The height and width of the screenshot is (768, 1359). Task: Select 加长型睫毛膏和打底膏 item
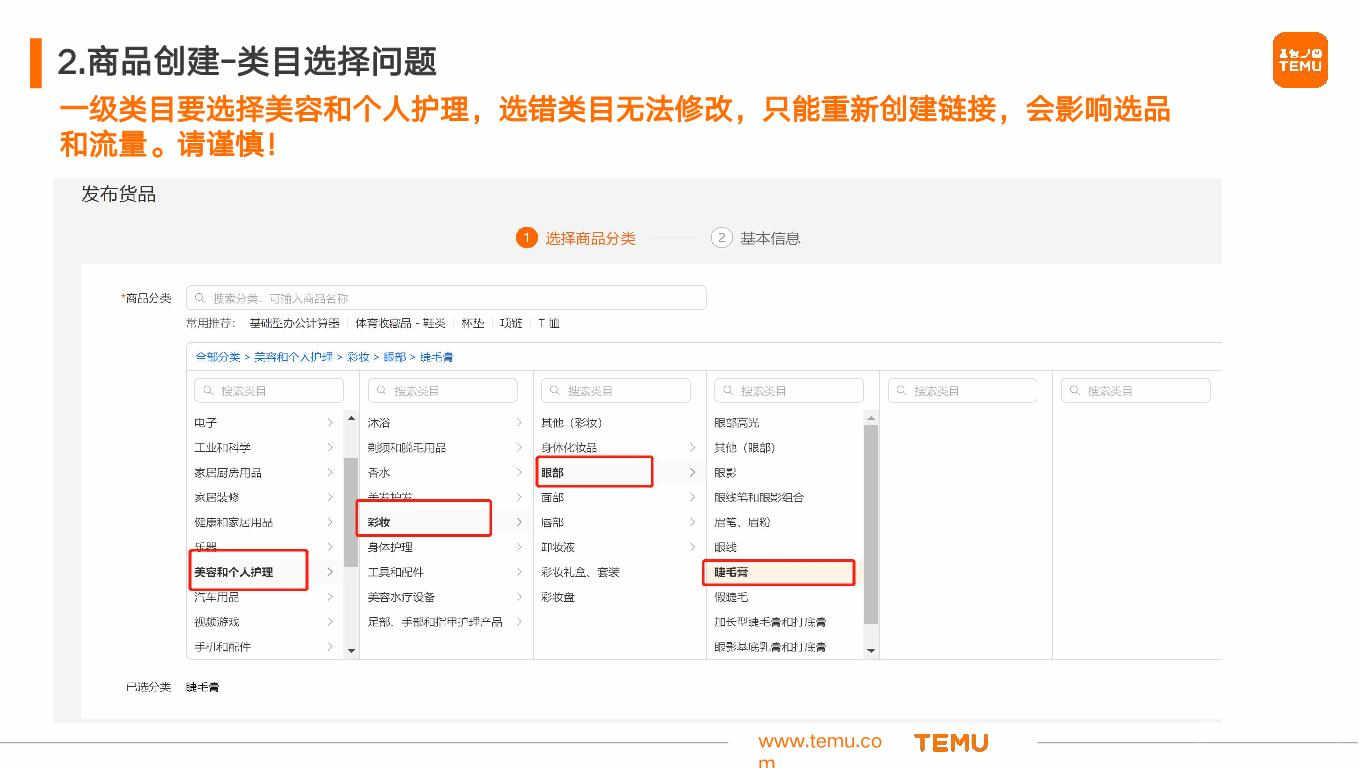click(x=770, y=622)
